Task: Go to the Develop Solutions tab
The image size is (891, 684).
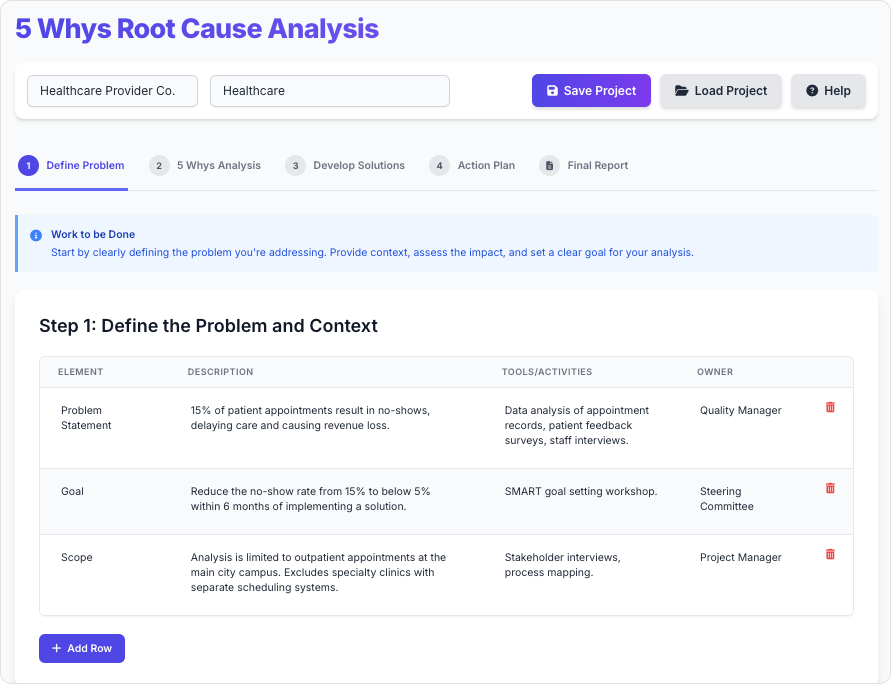Action: pyautogui.click(x=345, y=166)
